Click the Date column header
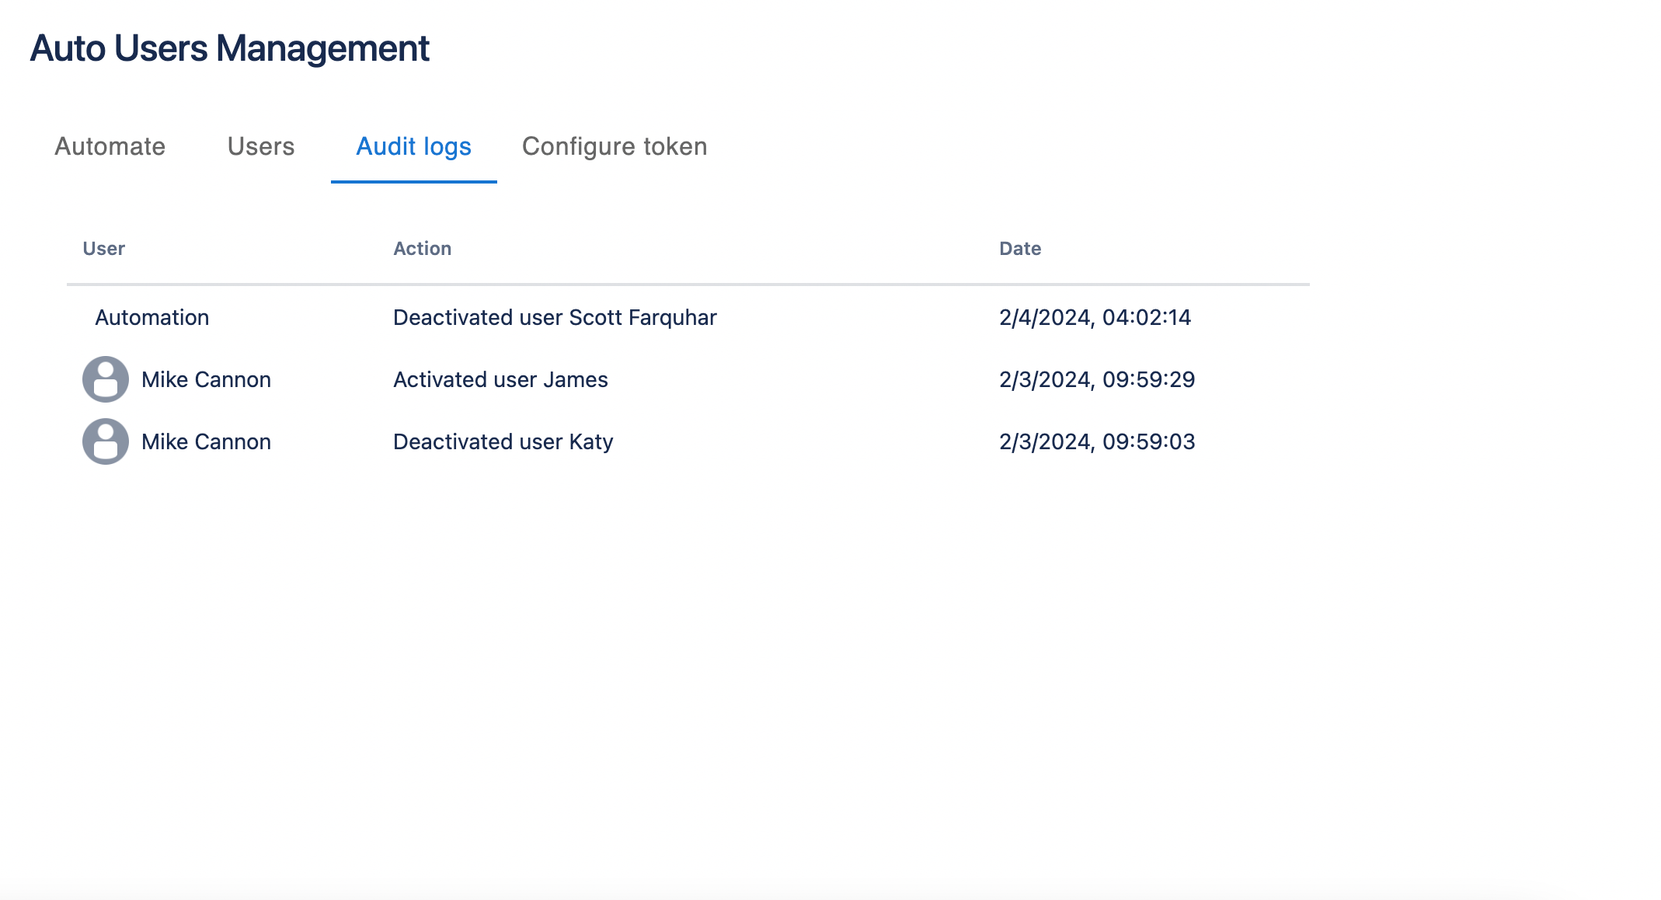1661x900 pixels. pos(1020,248)
